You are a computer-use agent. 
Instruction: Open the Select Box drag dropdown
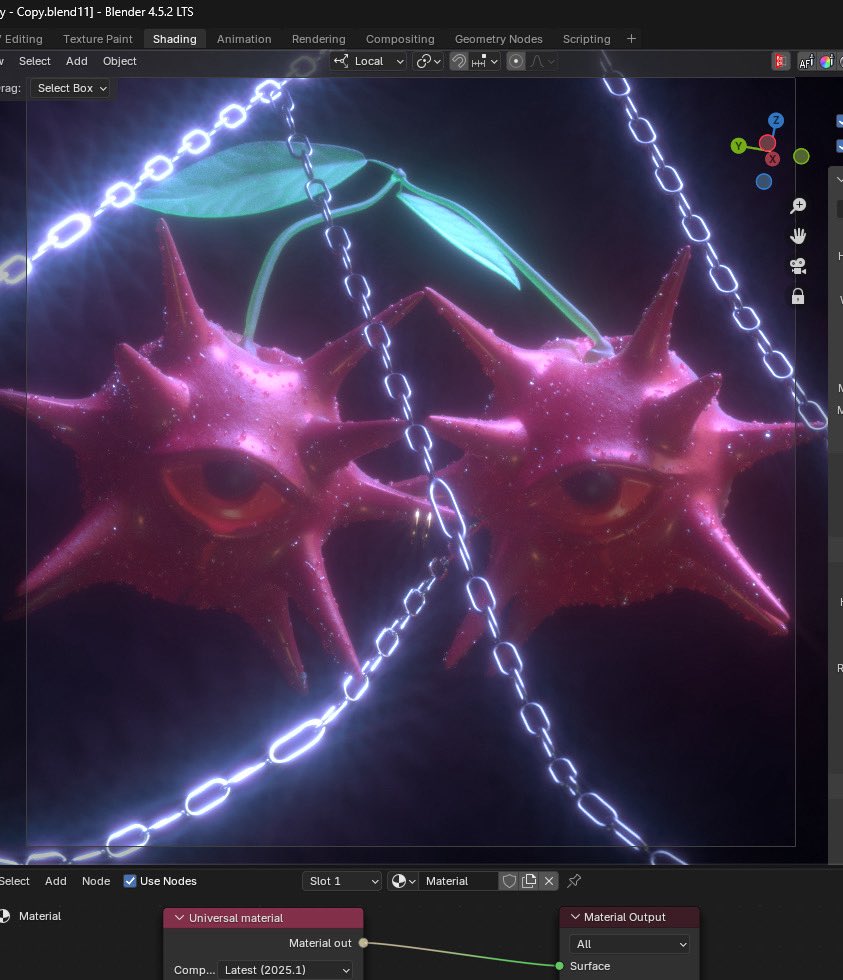click(71, 88)
